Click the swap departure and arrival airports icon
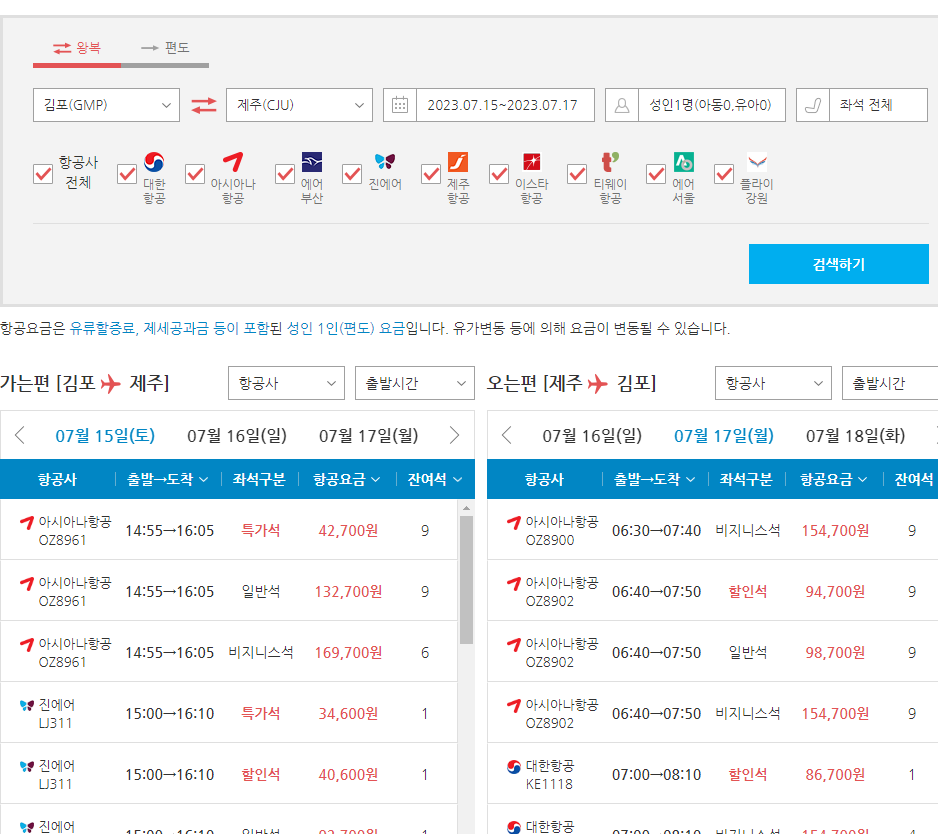938x834 pixels. (x=204, y=105)
